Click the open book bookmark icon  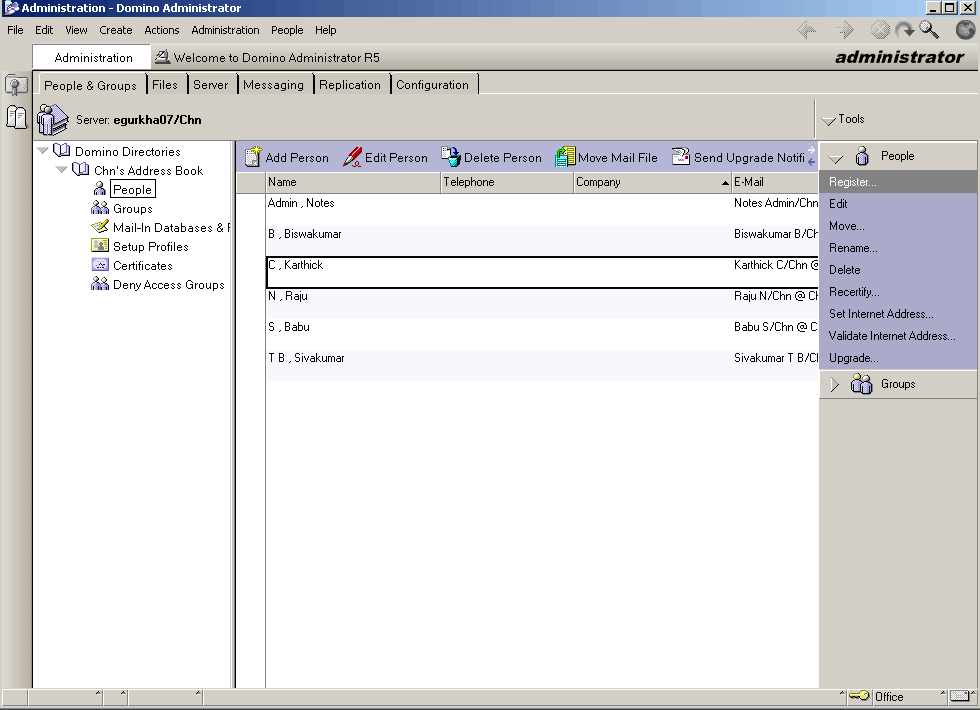16,117
